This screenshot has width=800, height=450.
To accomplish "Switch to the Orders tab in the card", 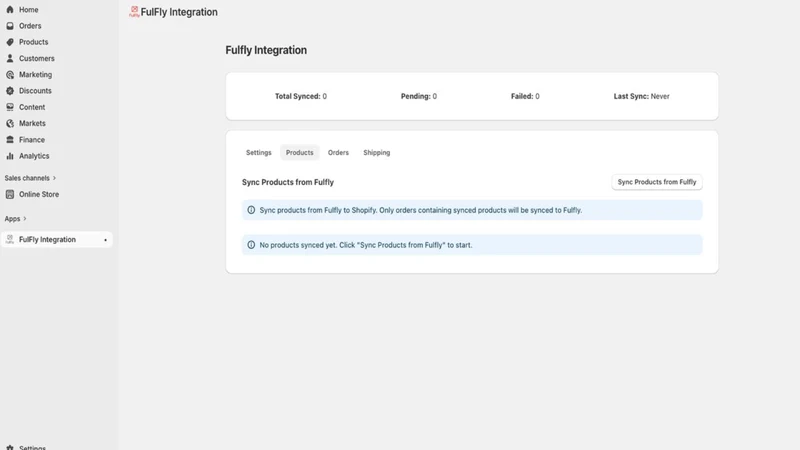I will (338, 153).
